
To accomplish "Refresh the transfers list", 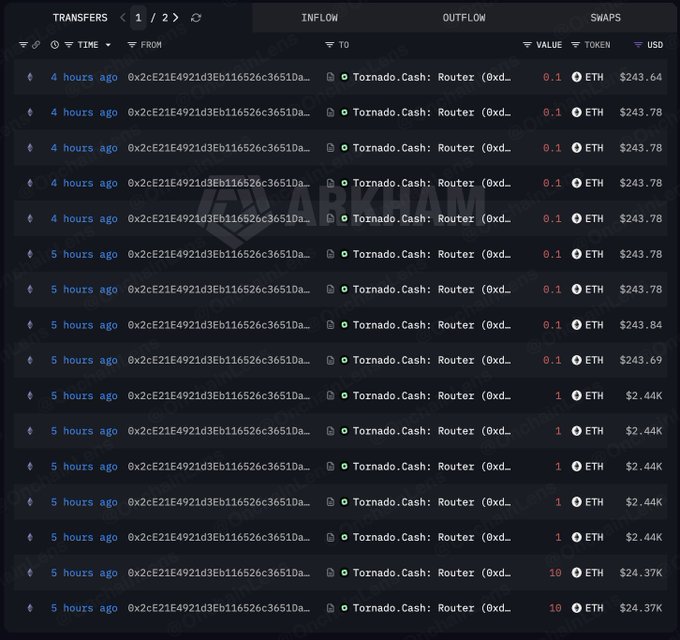I will (x=196, y=18).
